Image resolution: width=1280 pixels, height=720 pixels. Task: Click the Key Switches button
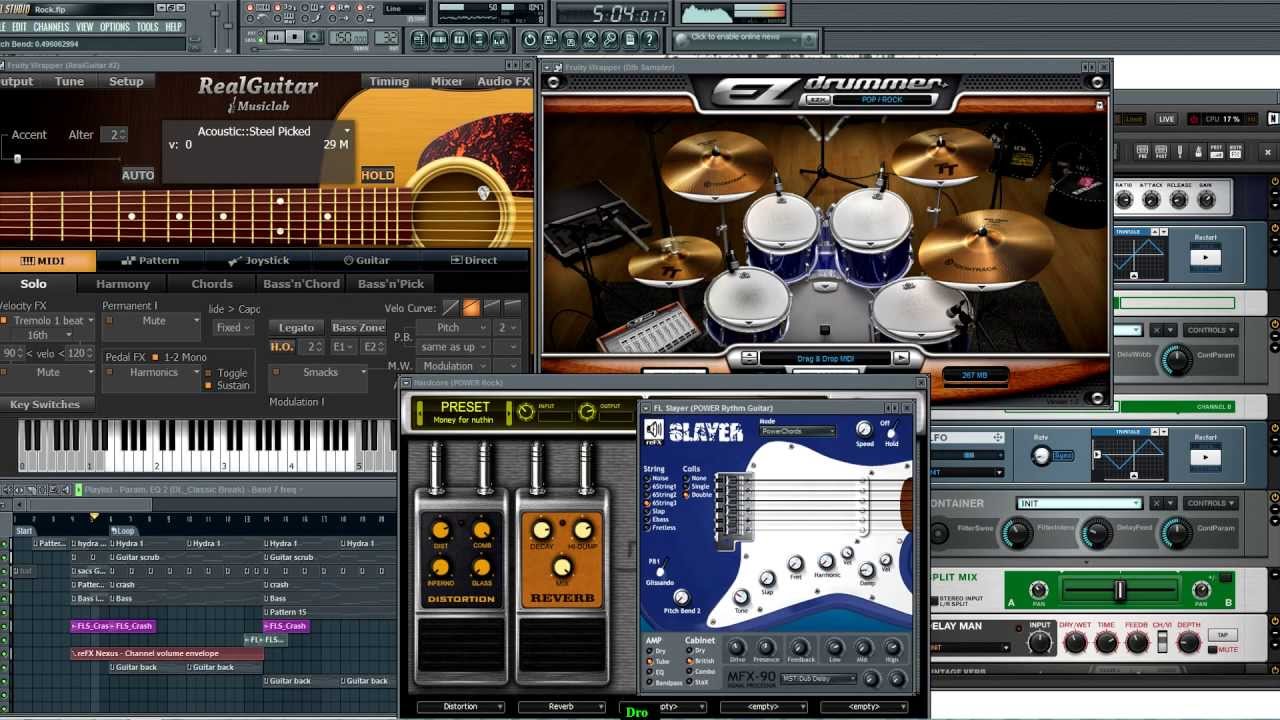coord(45,404)
